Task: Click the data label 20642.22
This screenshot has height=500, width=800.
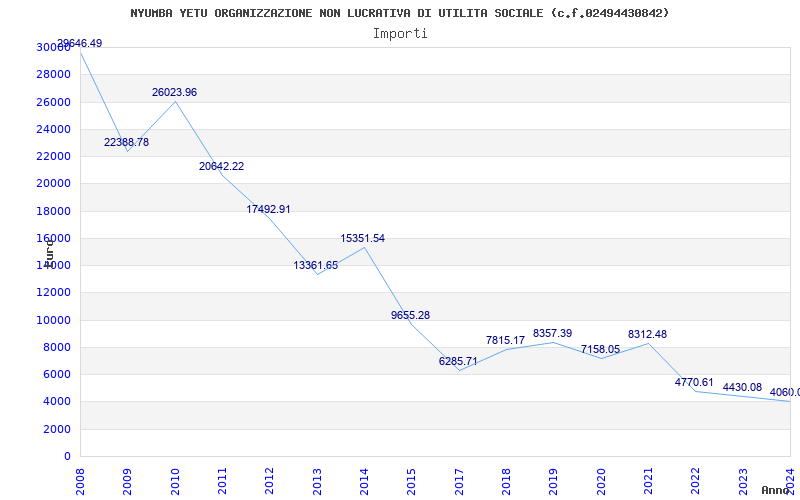Action: tap(221, 166)
